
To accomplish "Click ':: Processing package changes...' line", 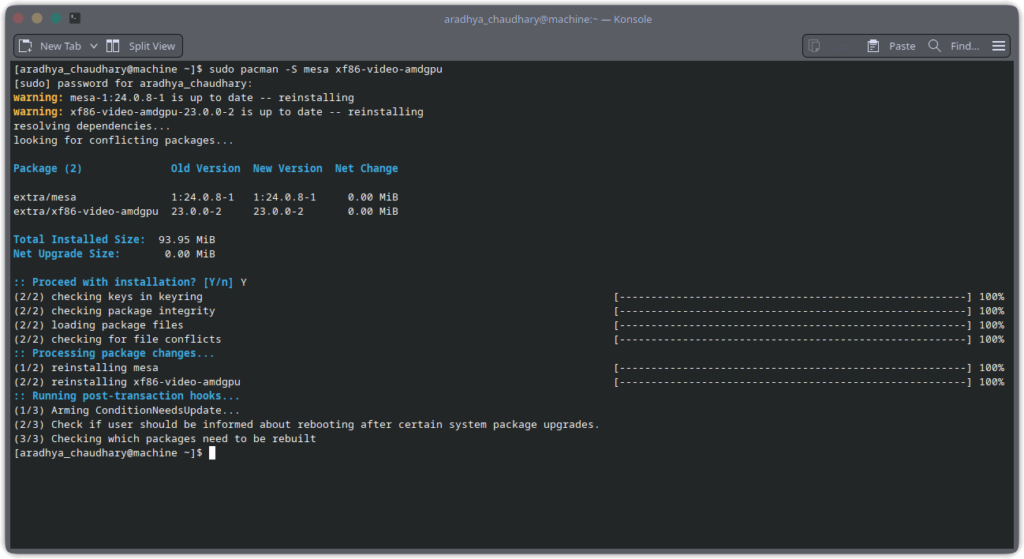I will coord(114,353).
